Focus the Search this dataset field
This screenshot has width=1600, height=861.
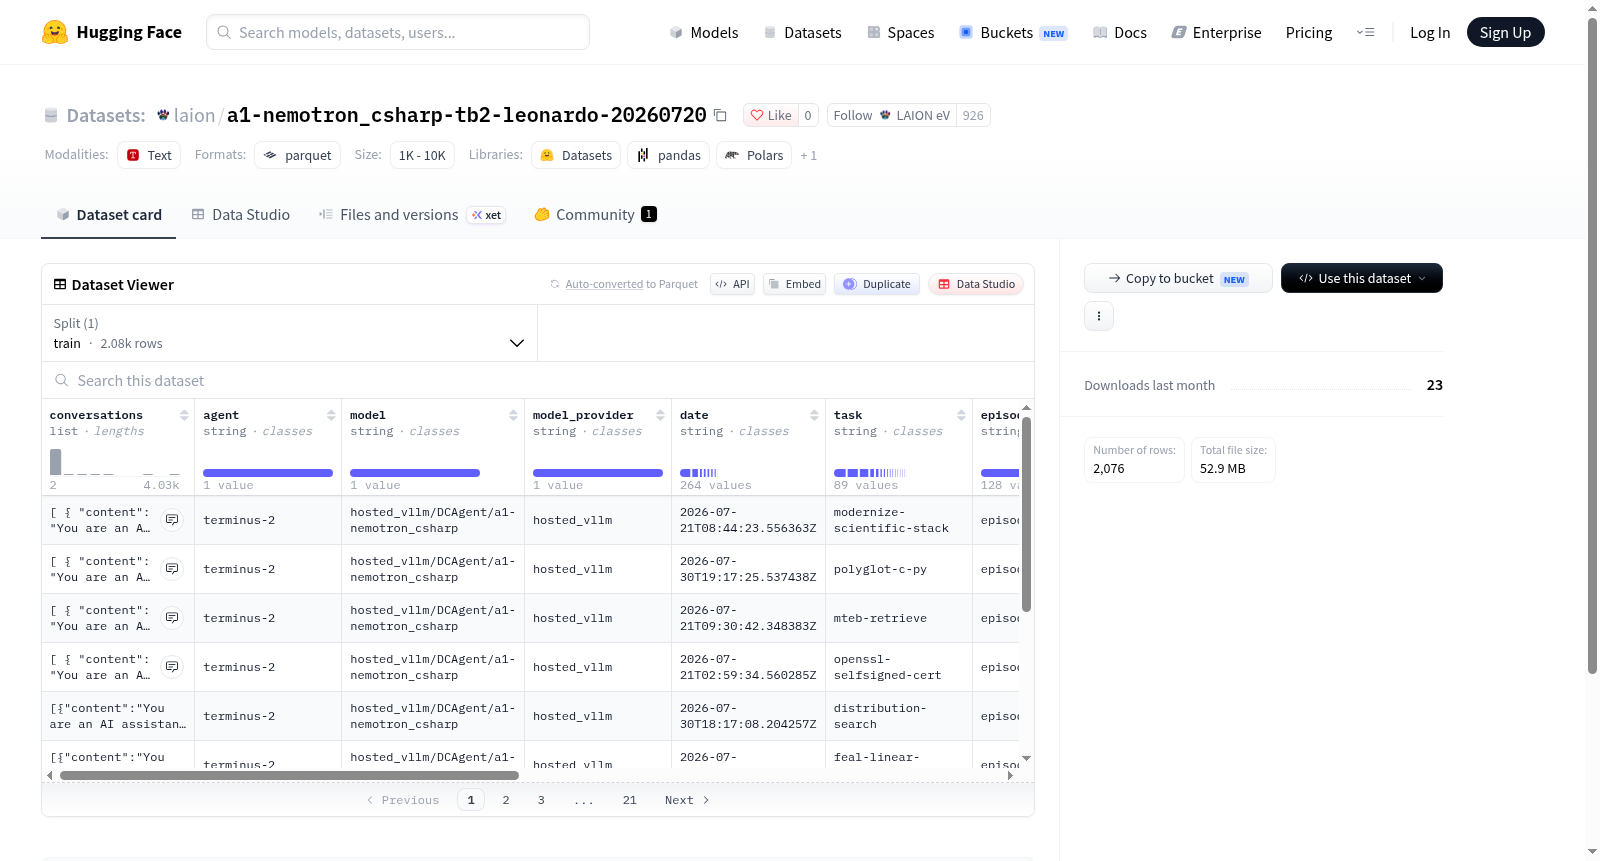tap(538, 380)
